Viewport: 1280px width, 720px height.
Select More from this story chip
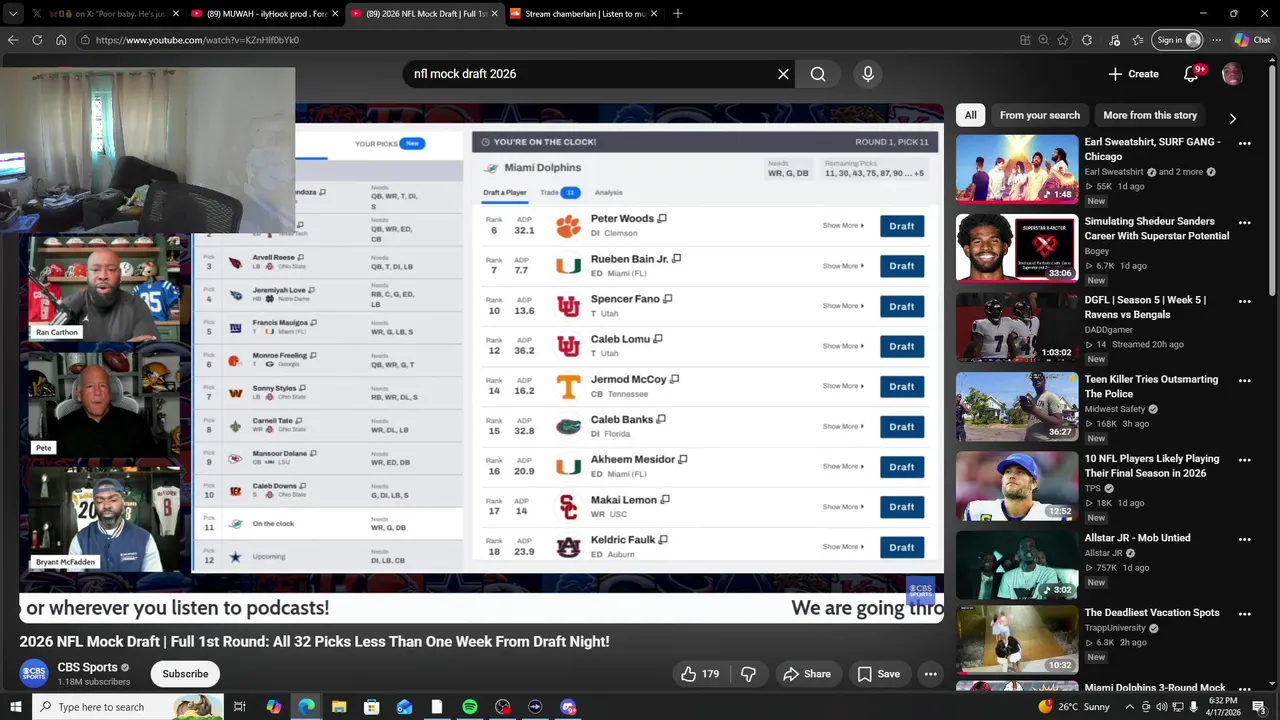coord(1150,115)
